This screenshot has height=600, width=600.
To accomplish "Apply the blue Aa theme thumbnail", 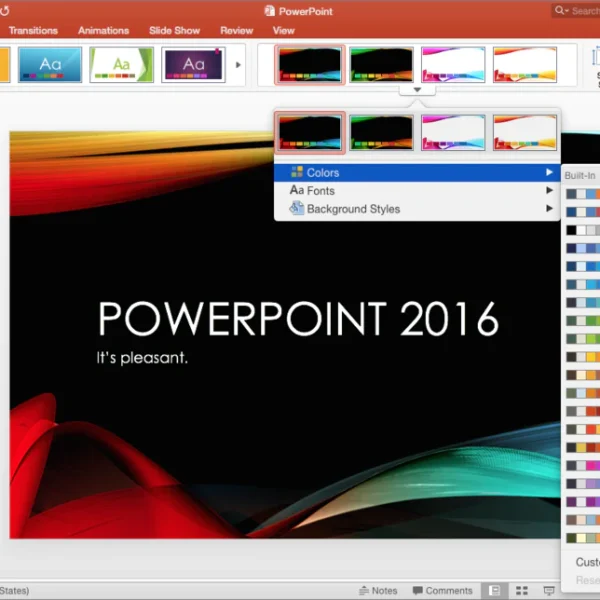I will pos(50,65).
